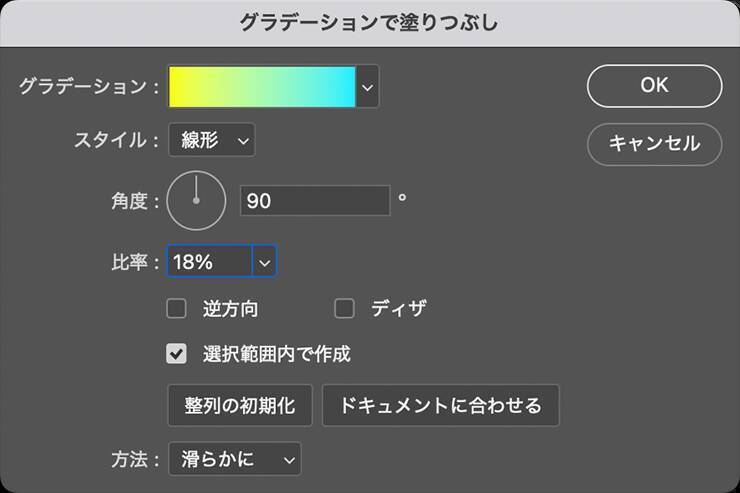Uncheck the 選択範囲内で作成 checkbox
The width and height of the screenshot is (740, 493).
click(x=177, y=353)
